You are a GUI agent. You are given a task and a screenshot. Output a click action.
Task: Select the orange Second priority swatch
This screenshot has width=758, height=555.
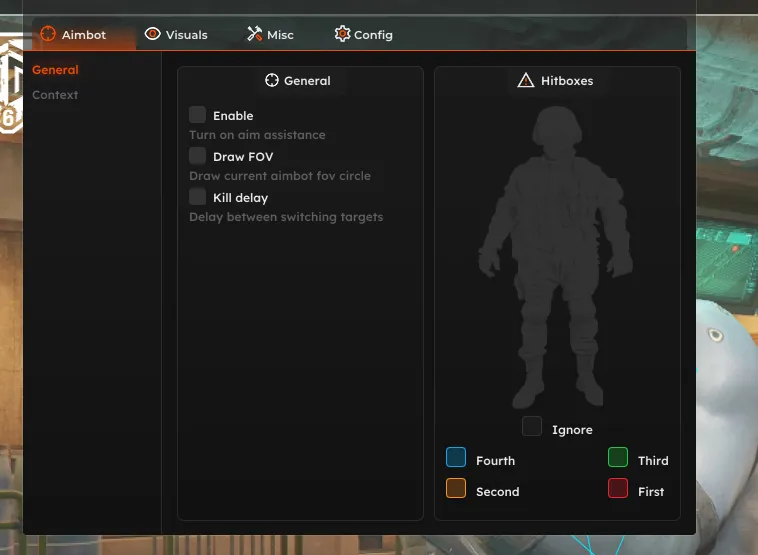point(456,488)
